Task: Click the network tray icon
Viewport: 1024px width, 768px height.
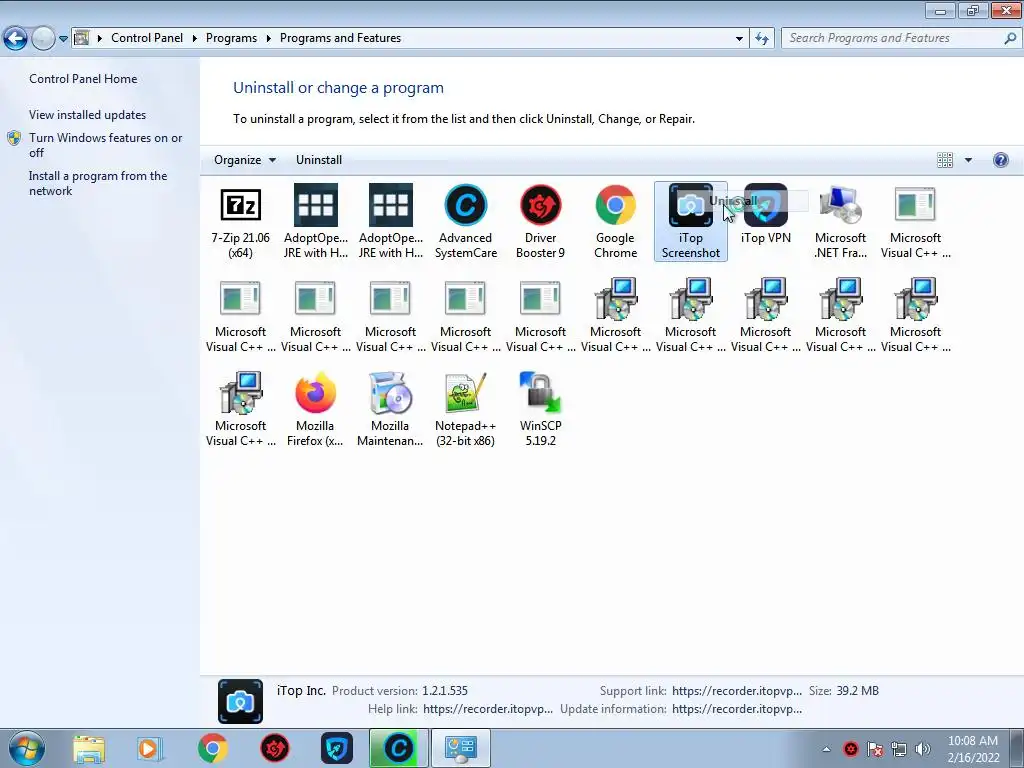Action: click(899, 749)
